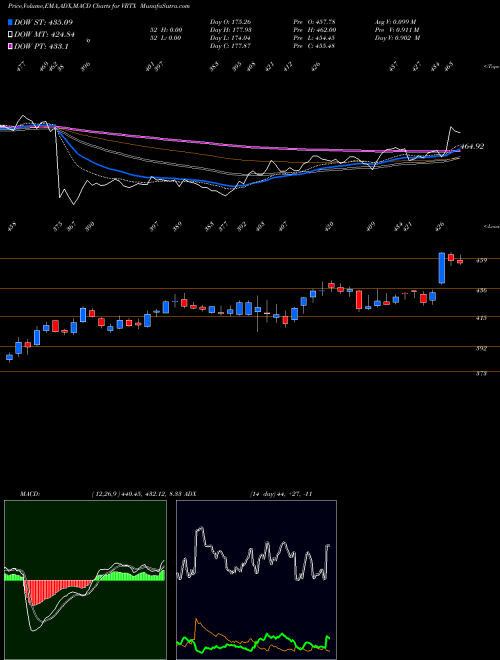Click the 415 price axis label
This screenshot has height=660, width=500.
(481, 318)
